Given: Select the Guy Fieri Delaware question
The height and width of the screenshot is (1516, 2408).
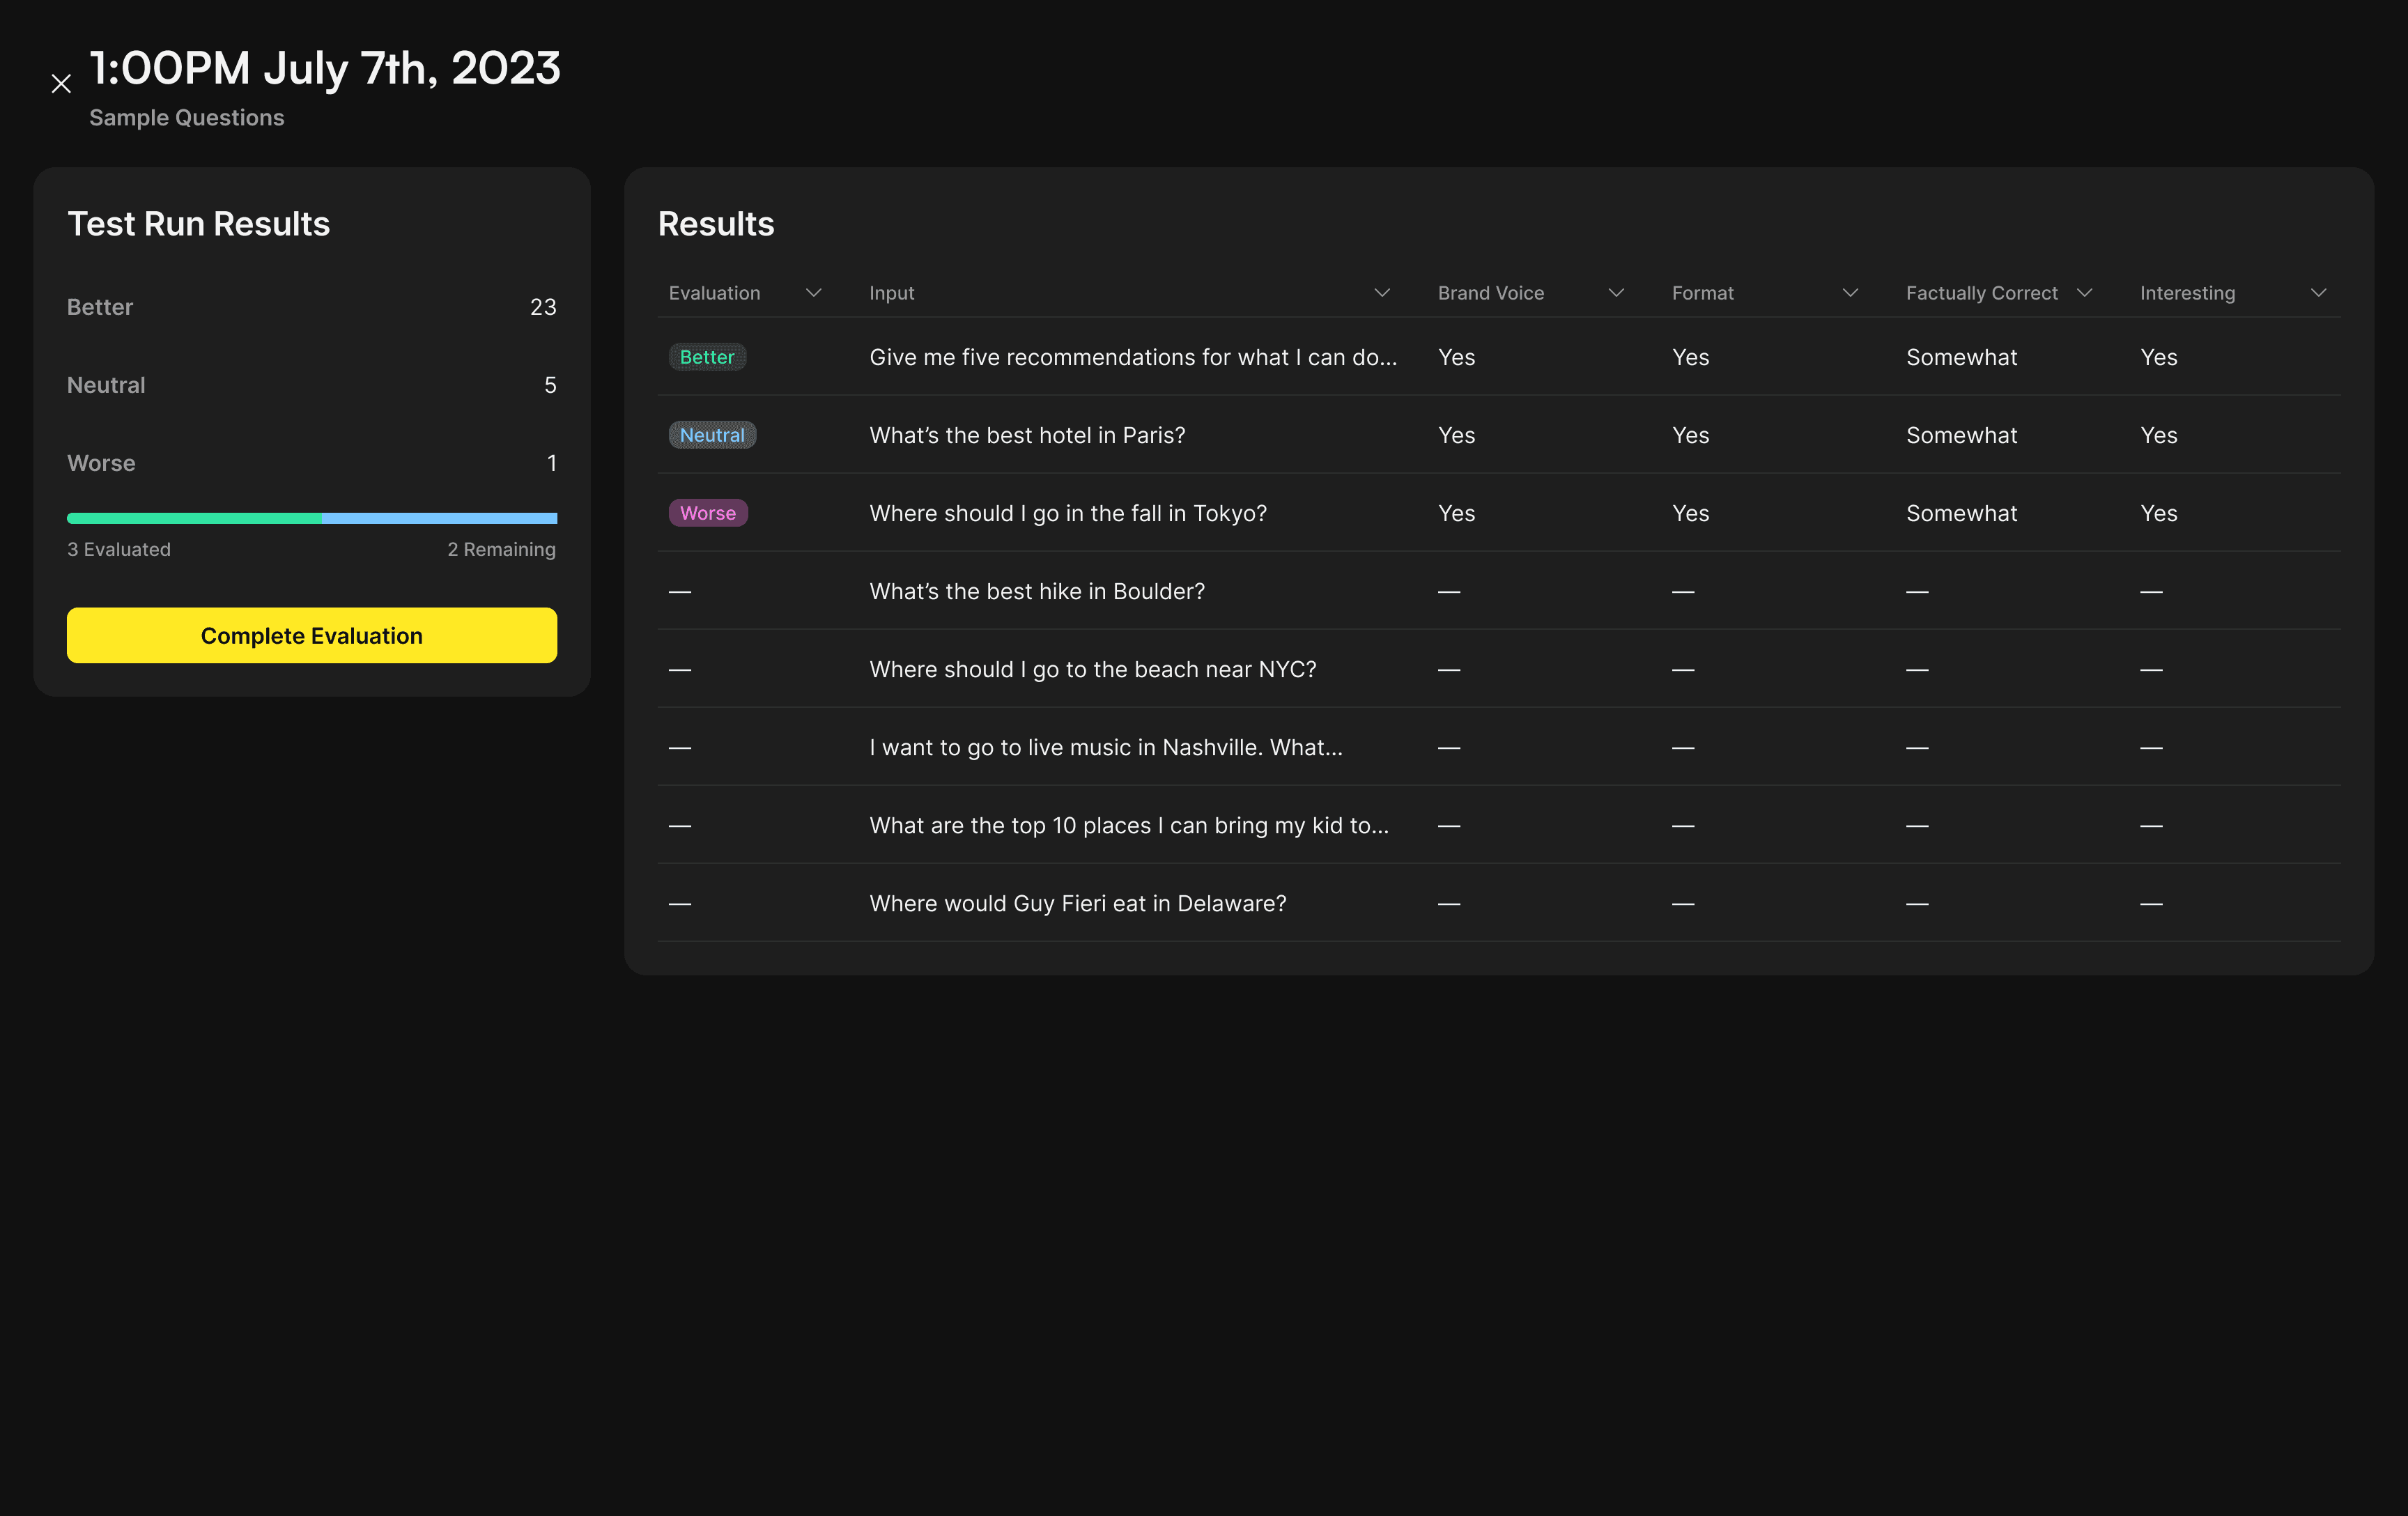Looking at the screenshot, I should [1077, 903].
